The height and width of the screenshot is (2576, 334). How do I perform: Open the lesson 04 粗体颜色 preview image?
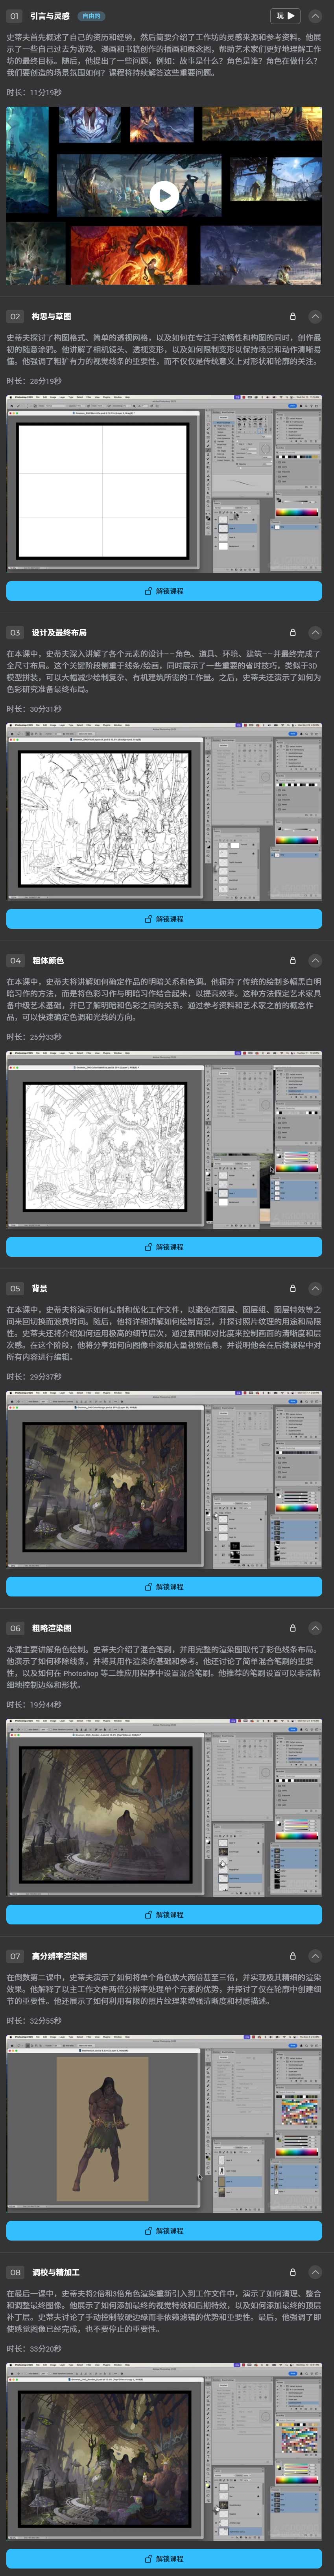[164, 1141]
